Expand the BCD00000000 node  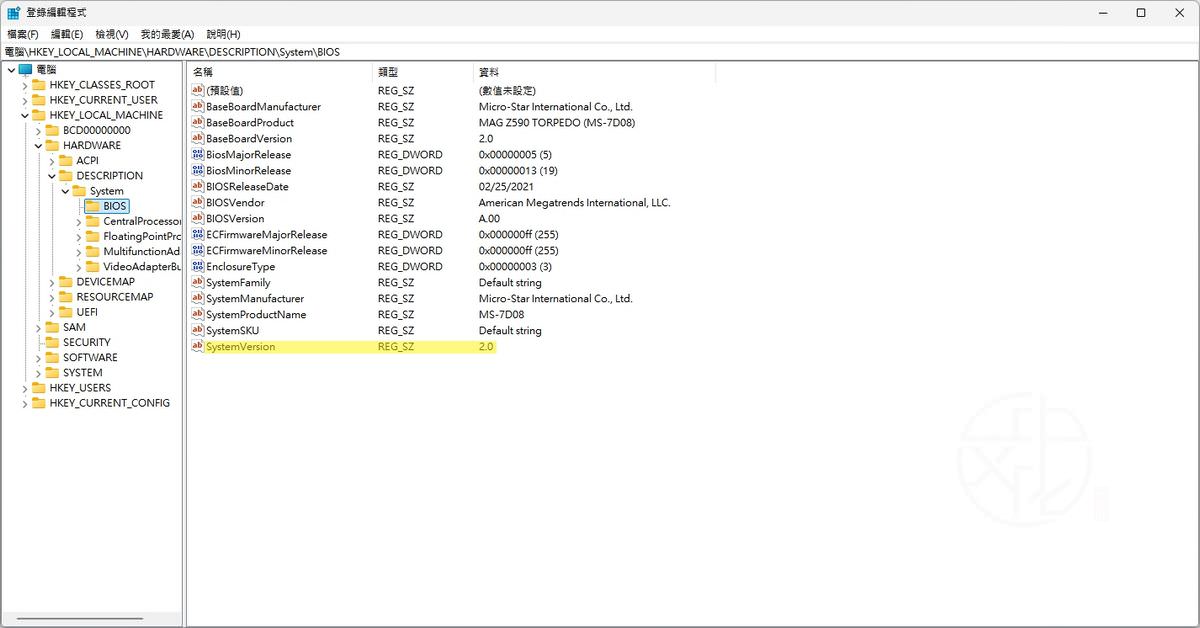(x=38, y=130)
